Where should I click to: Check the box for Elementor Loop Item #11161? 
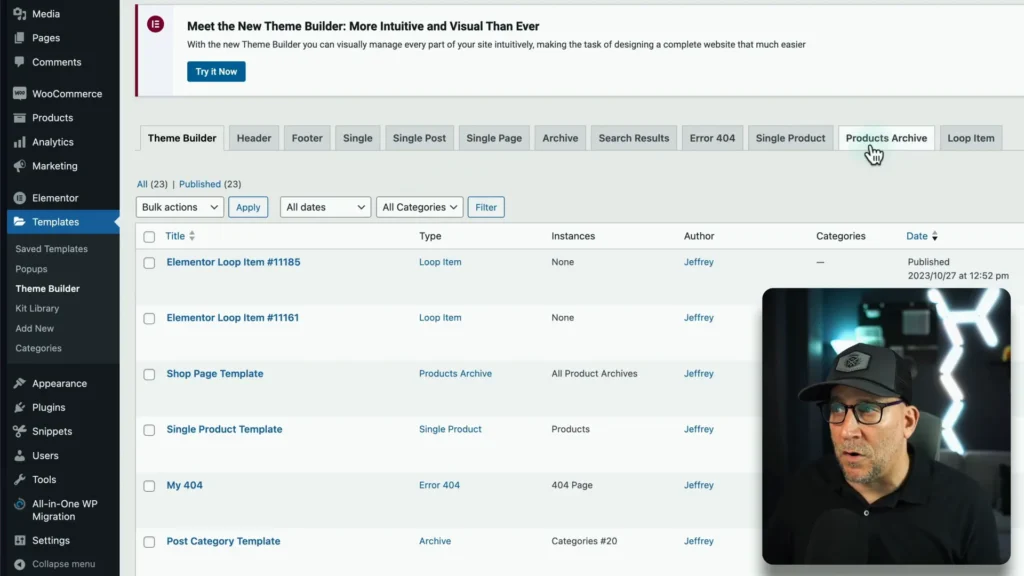(149, 318)
